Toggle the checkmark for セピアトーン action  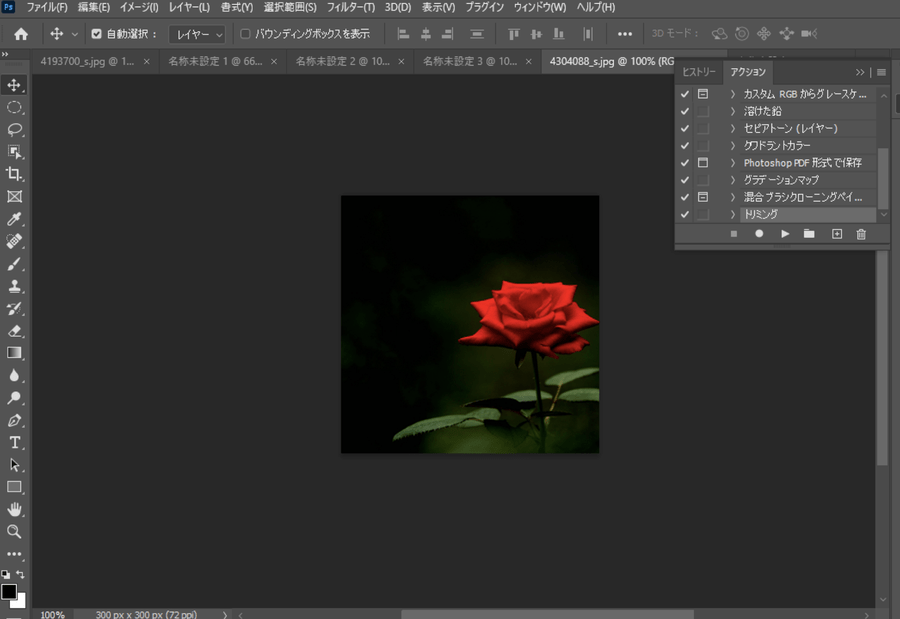point(685,128)
